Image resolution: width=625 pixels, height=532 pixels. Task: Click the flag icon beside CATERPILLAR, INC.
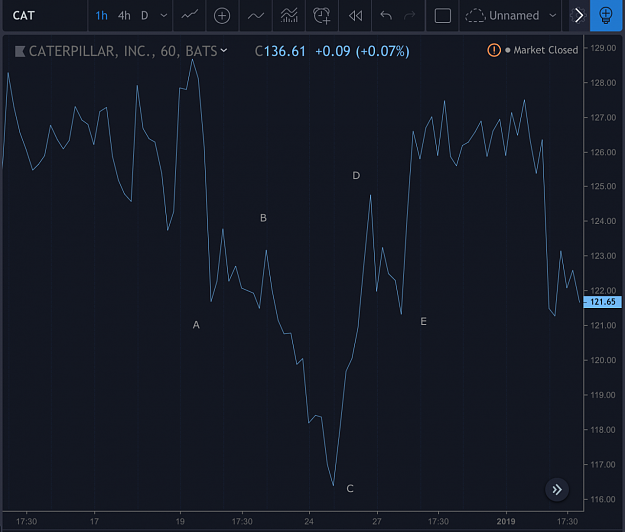pos(20,51)
